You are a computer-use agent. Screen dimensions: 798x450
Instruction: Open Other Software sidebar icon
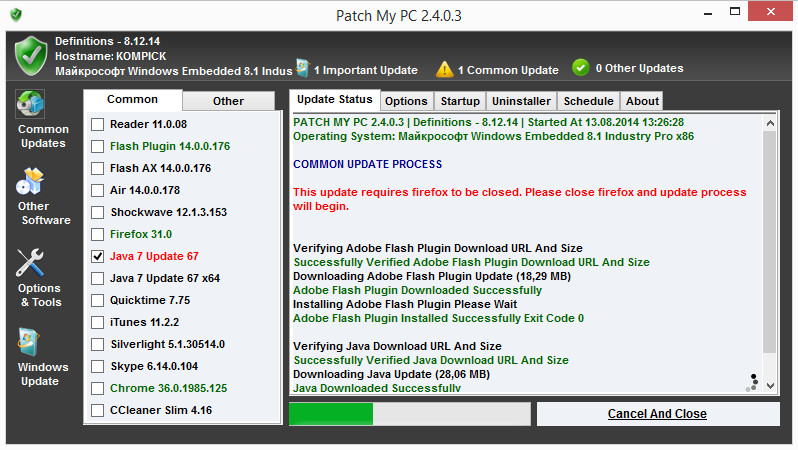[30, 182]
